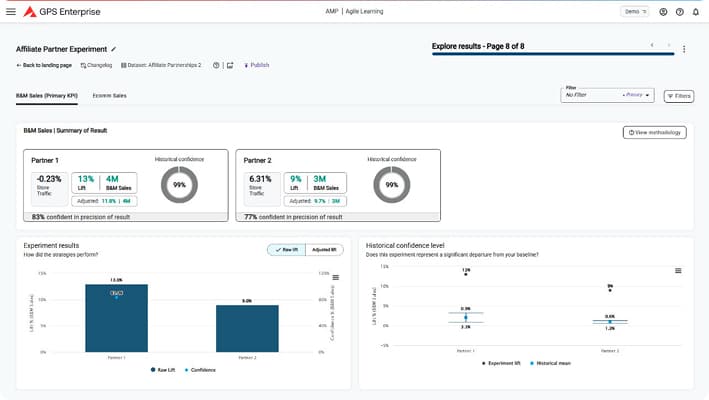
Task: Edit the Affiliate Partner Experiment title
Action: point(114,48)
